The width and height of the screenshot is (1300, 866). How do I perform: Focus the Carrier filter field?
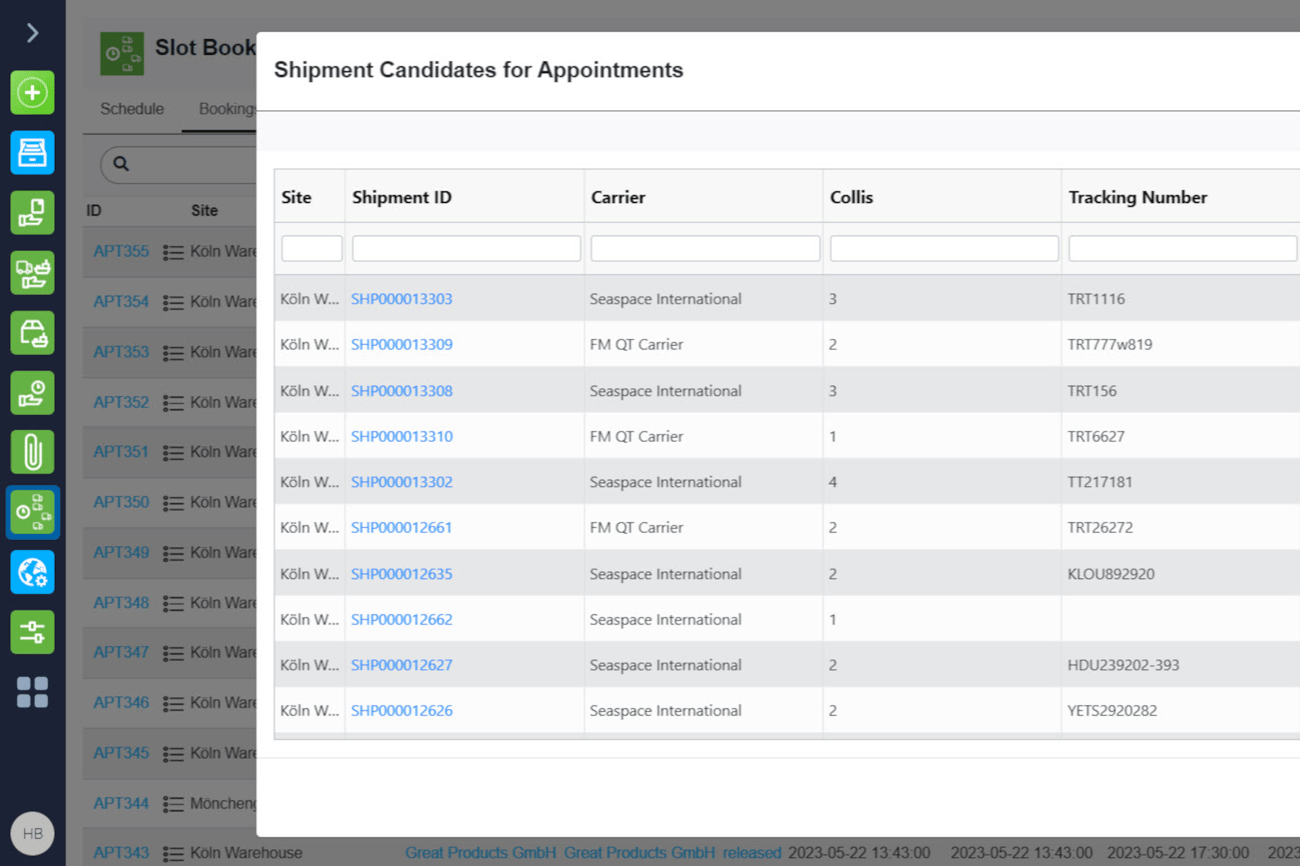[x=705, y=248]
